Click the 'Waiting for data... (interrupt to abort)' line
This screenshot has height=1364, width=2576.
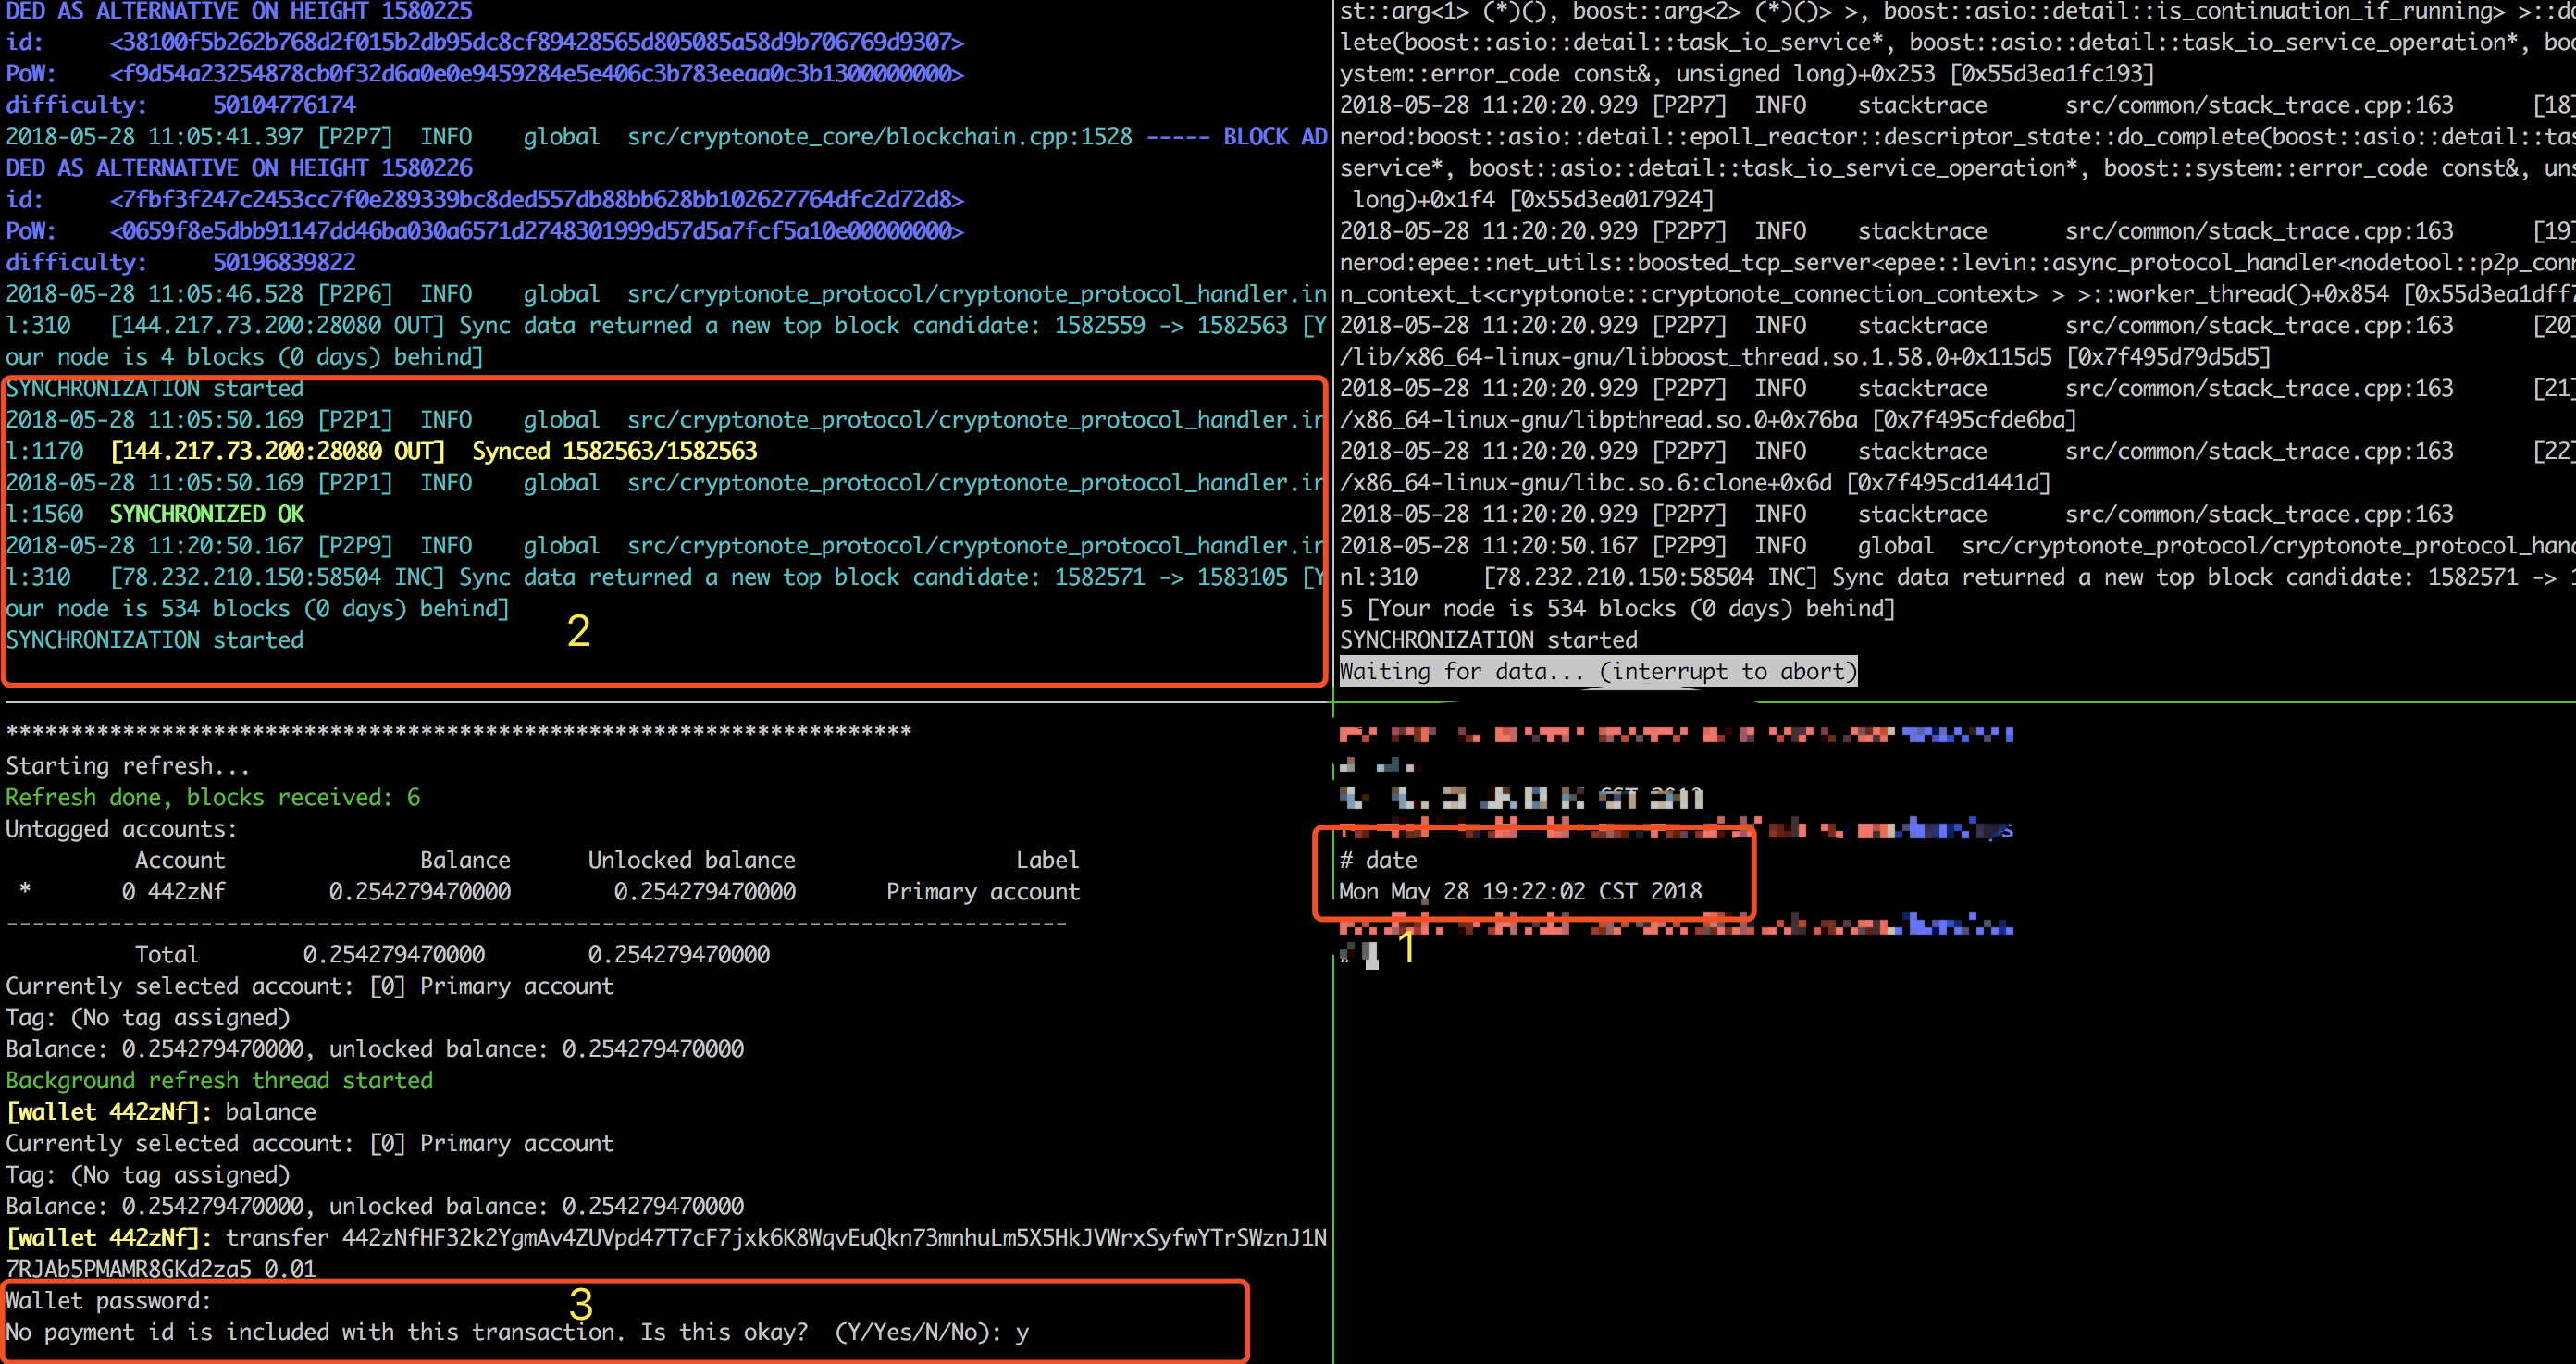(1598, 671)
